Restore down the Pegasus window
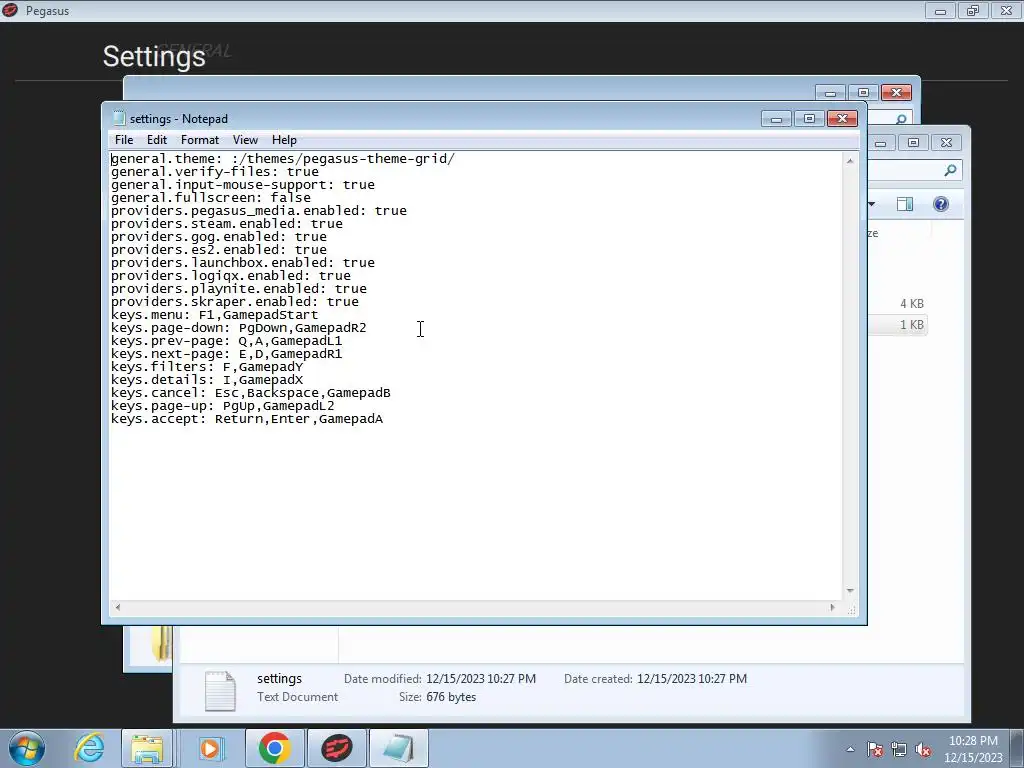The image size is (1024, 768). click(973, 10)
